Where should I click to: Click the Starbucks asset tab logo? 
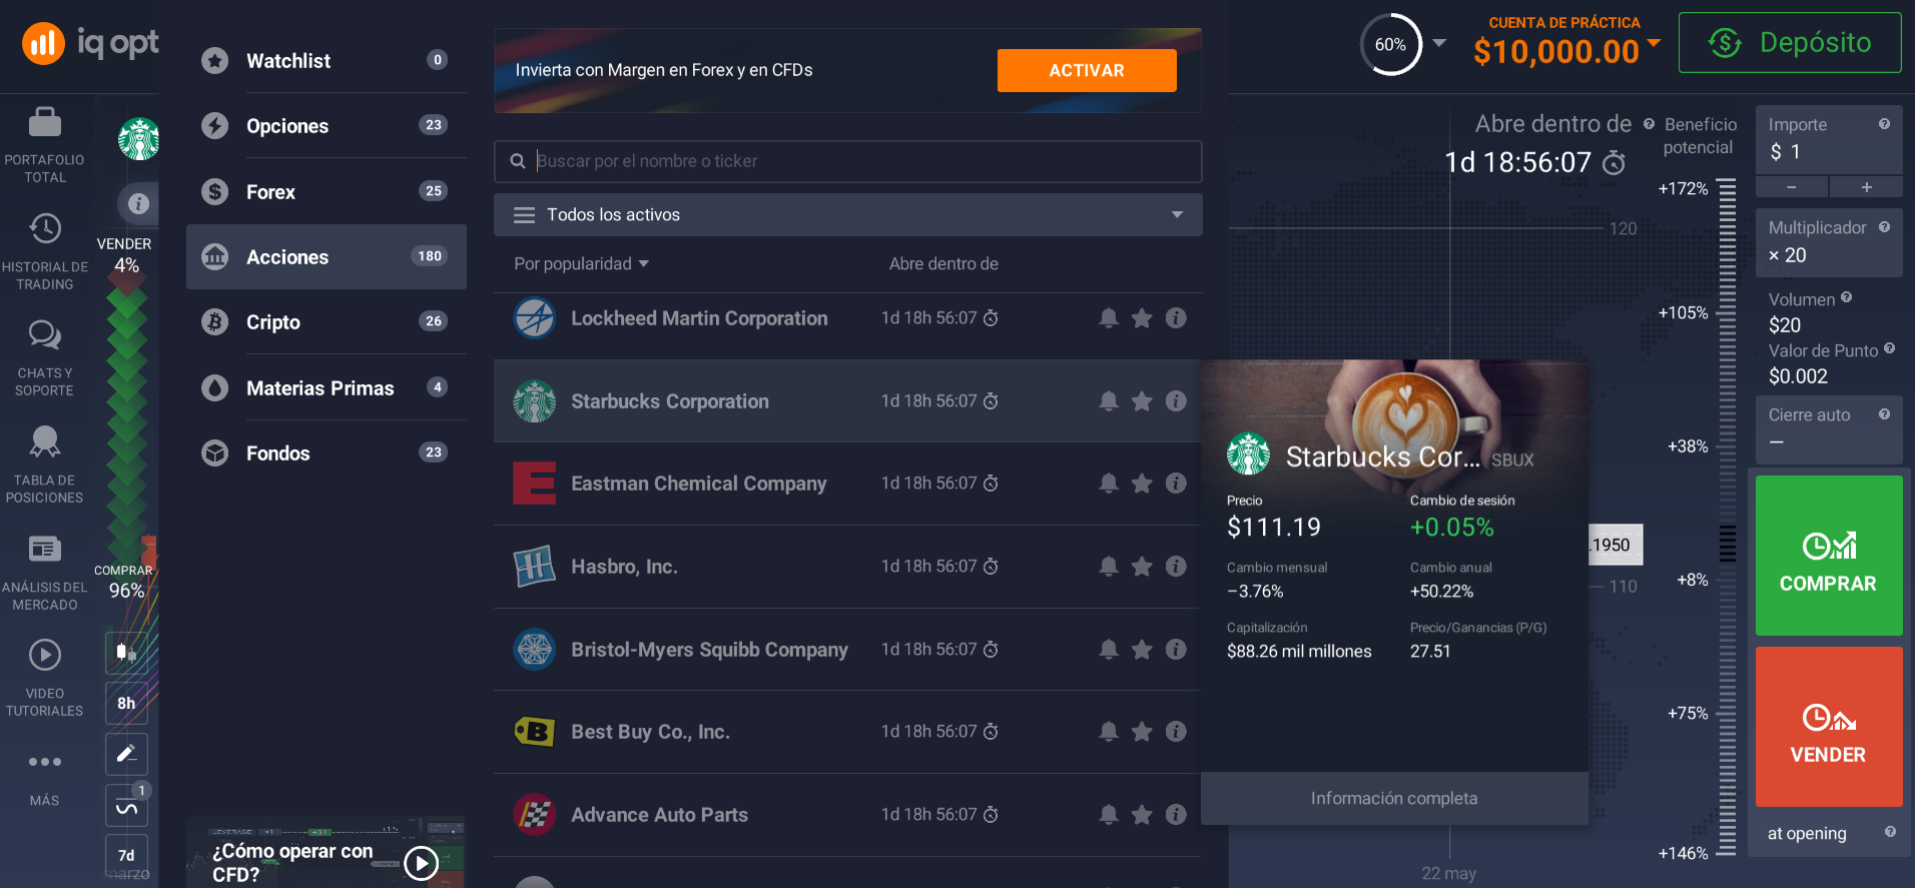coord(139,139)
